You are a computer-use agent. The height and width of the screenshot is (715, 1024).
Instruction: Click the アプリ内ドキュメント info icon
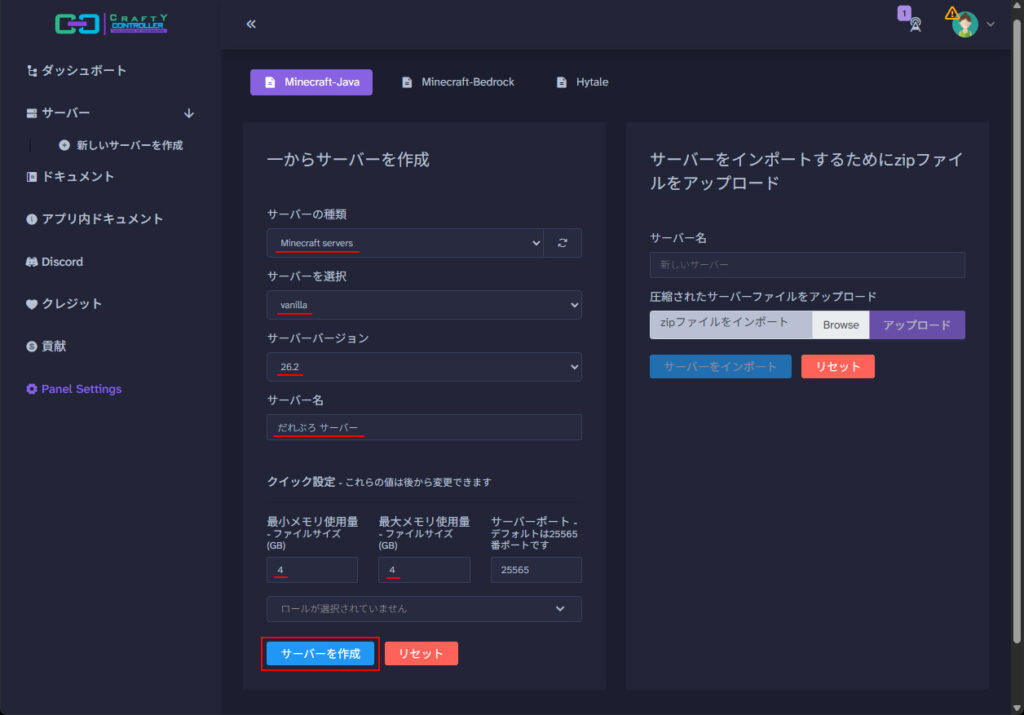31,219
